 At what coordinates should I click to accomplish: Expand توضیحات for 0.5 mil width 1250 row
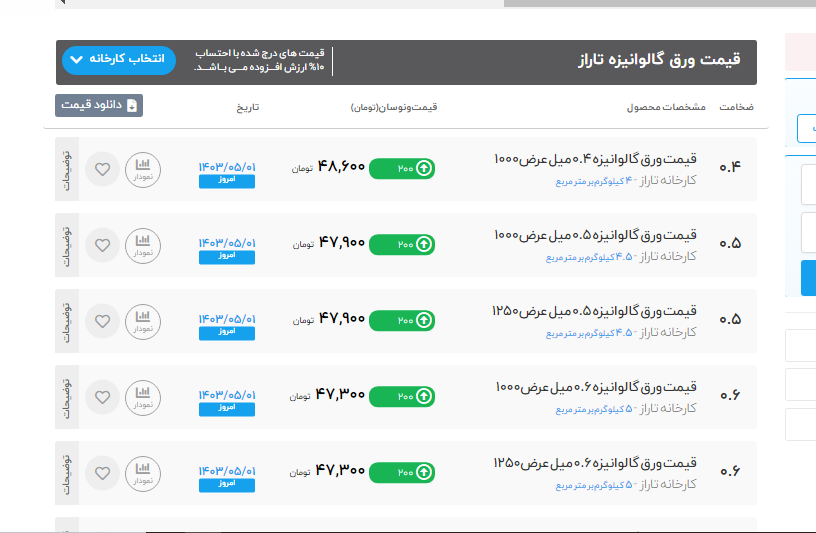(67, 320)
